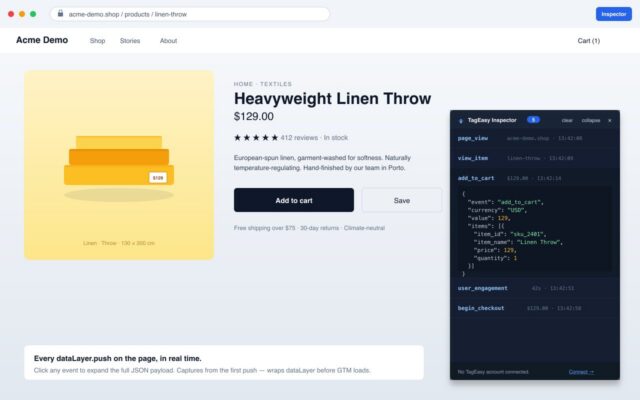Go to the Acme Demo home logo
This screenshot has width=640, height=400.
point(42,40)
